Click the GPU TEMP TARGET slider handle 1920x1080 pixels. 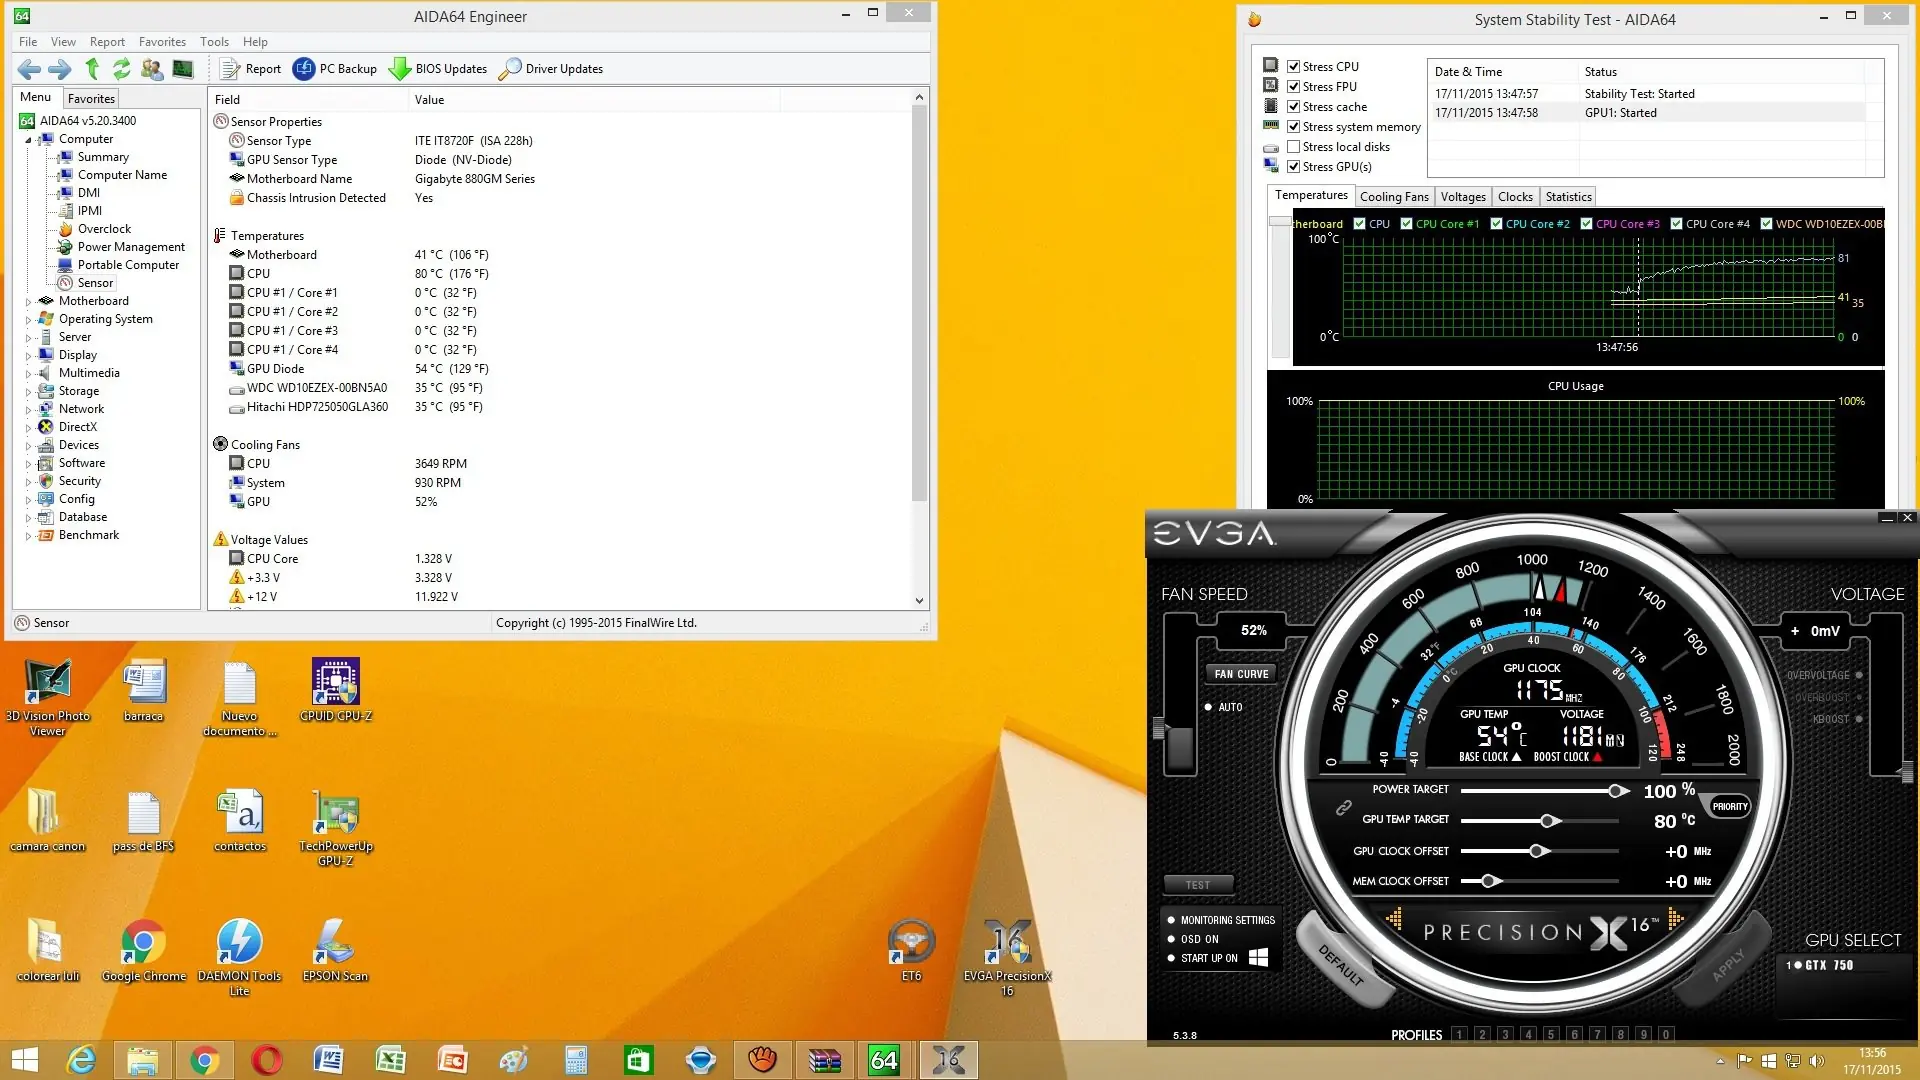(1549, 821)
